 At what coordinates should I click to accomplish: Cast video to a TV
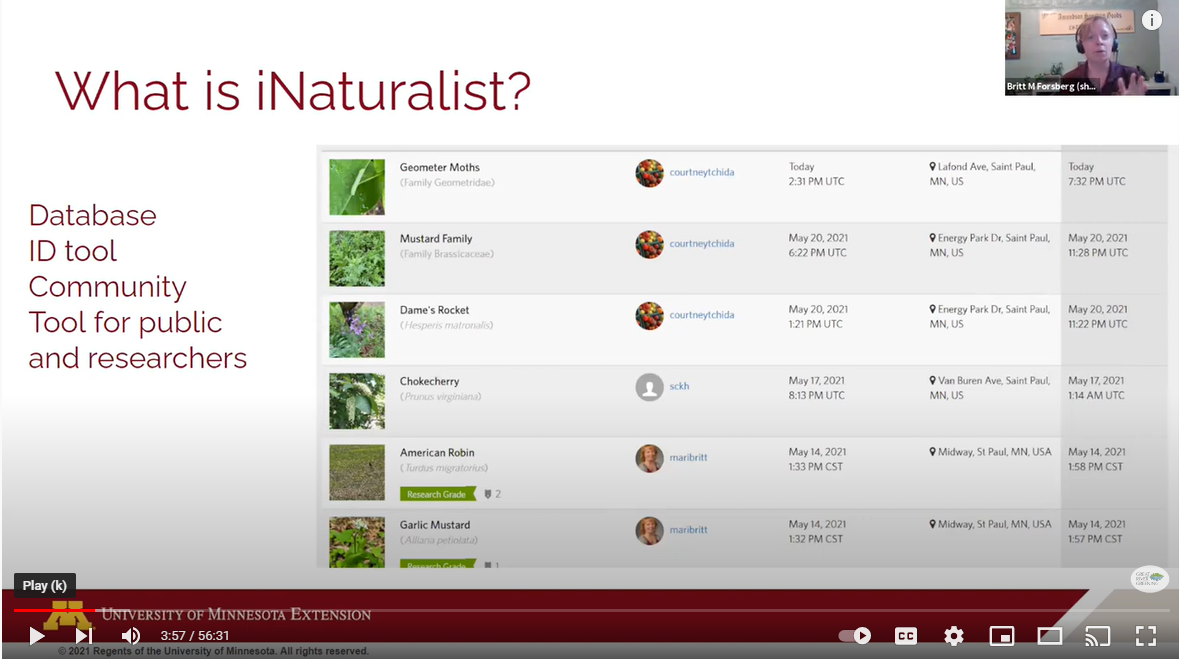1098,636
